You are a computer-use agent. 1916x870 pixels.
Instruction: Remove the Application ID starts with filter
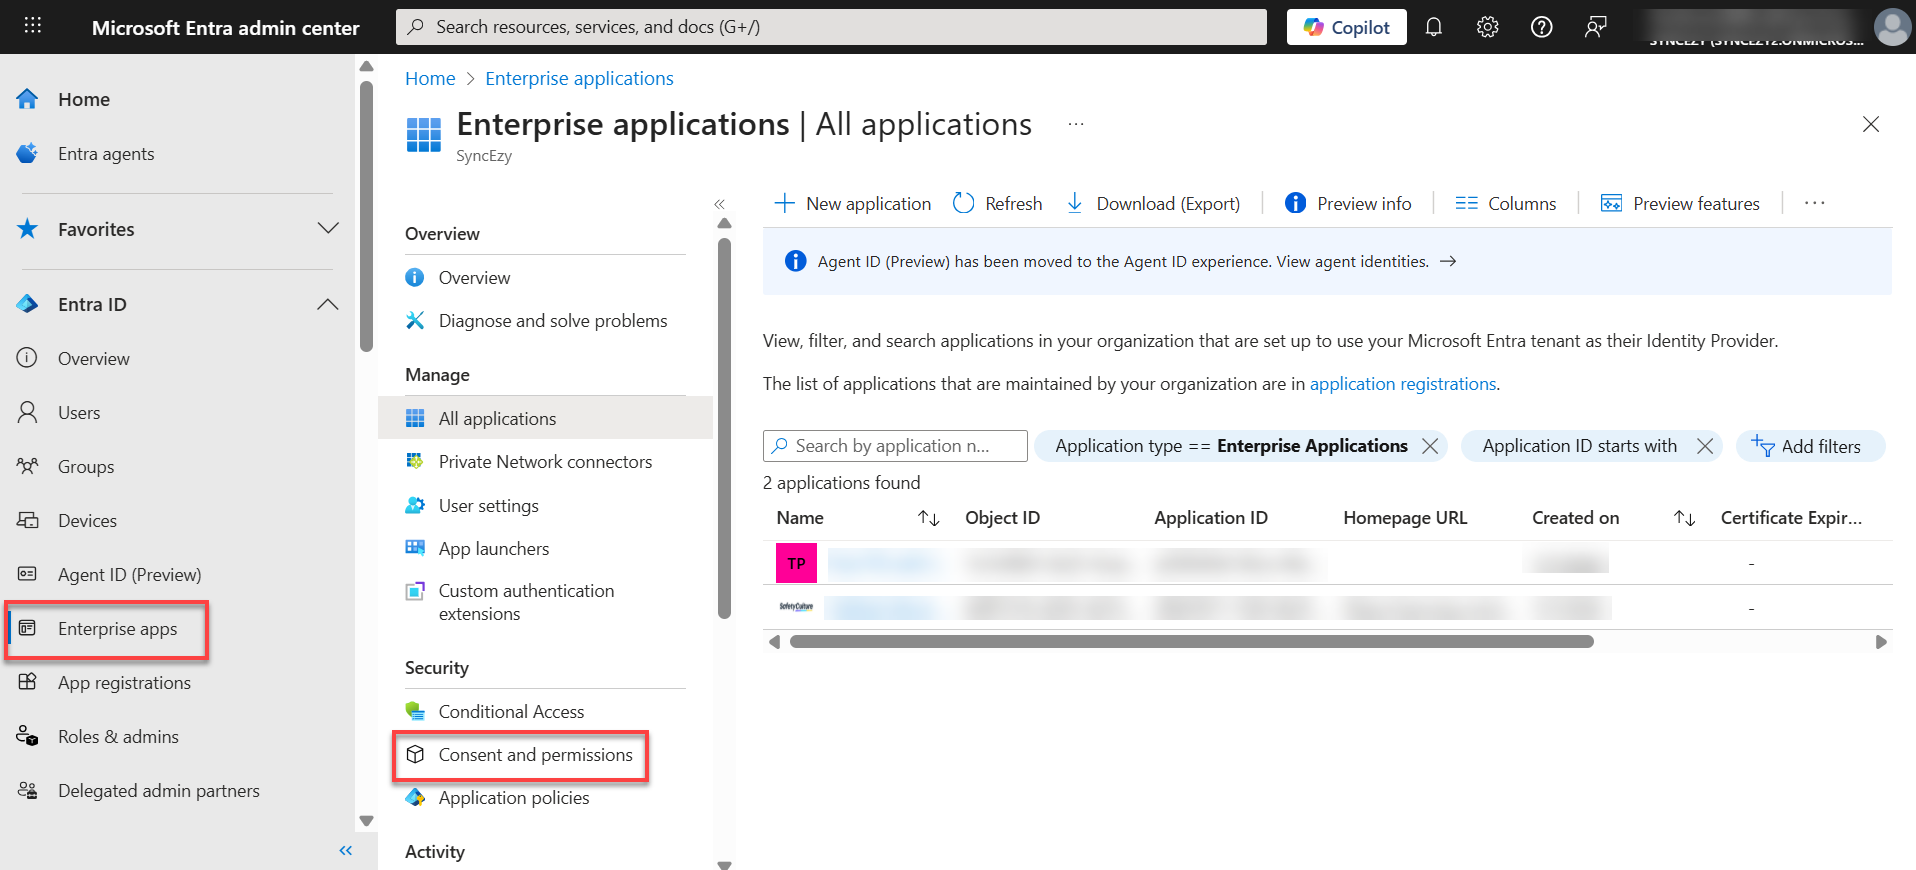pos(1705,446)
